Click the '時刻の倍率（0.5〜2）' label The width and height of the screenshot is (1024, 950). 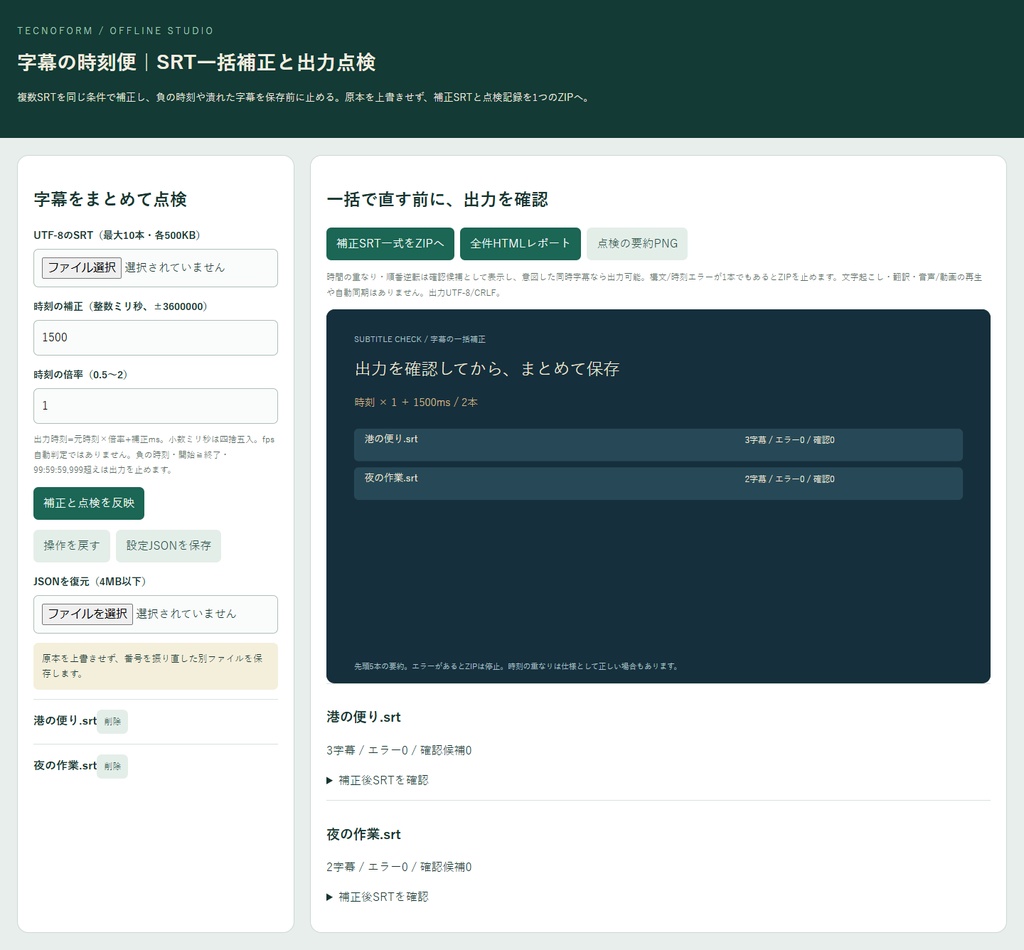81,375
